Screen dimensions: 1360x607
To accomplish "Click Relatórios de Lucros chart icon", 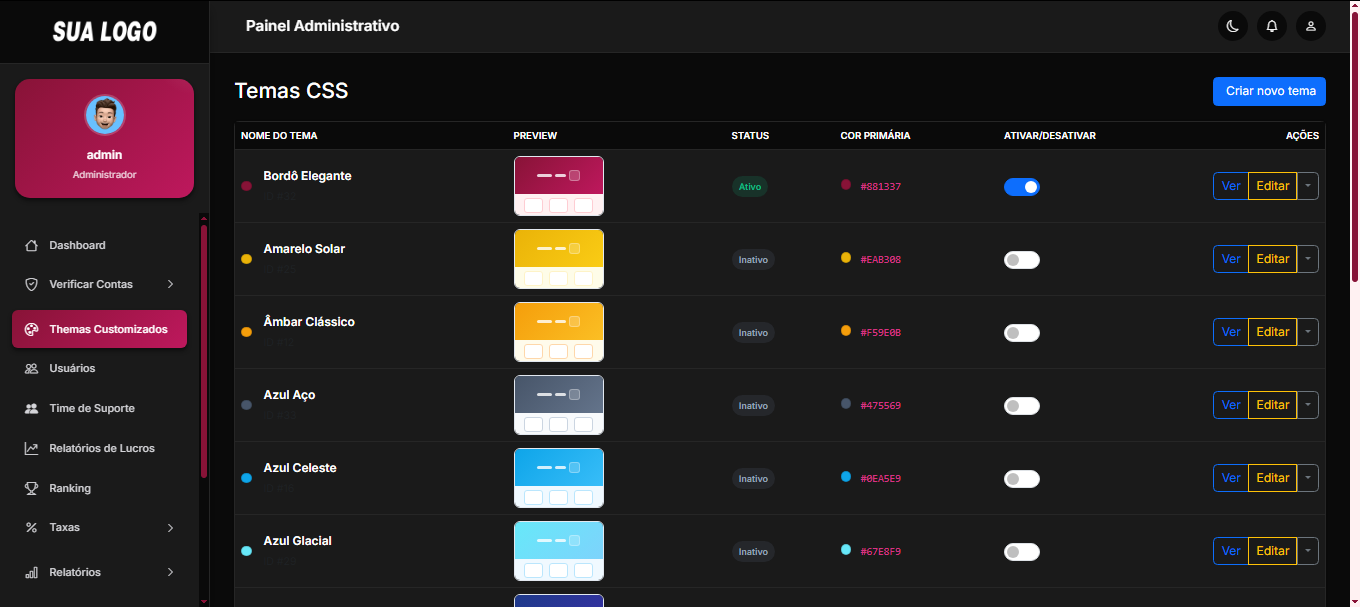I will pos(31,448).
